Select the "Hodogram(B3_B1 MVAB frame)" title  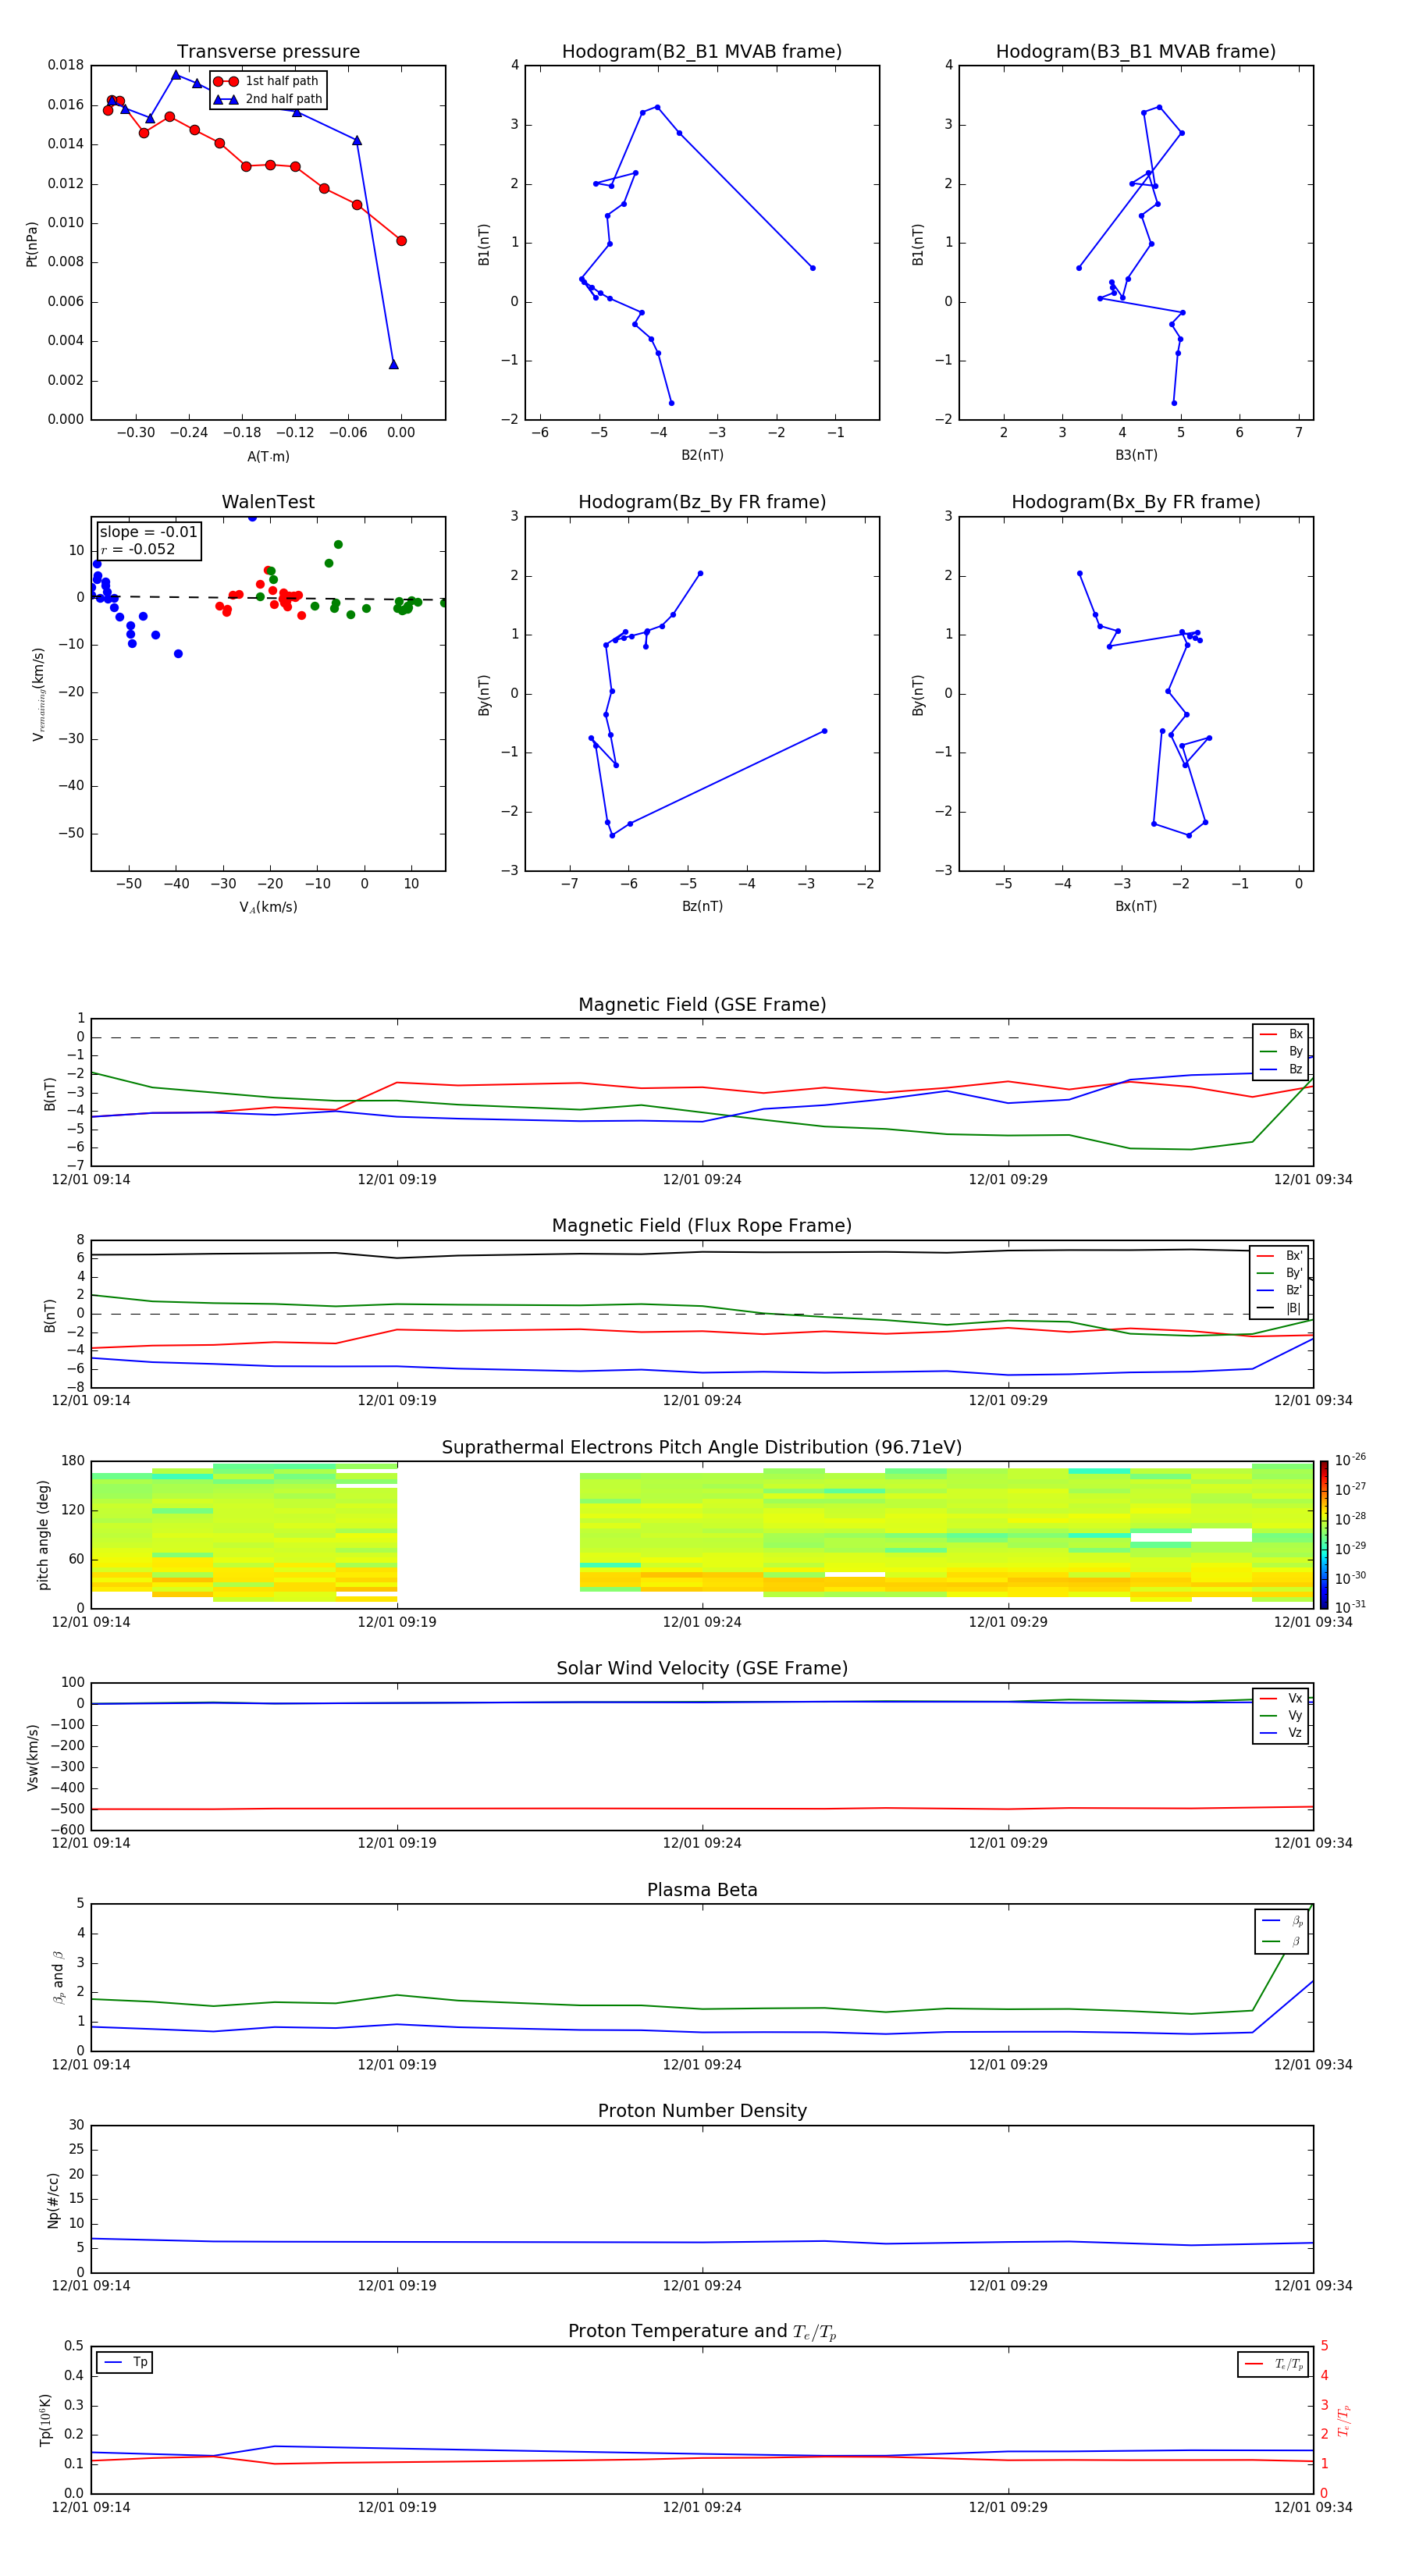[x=1136, y=52]
